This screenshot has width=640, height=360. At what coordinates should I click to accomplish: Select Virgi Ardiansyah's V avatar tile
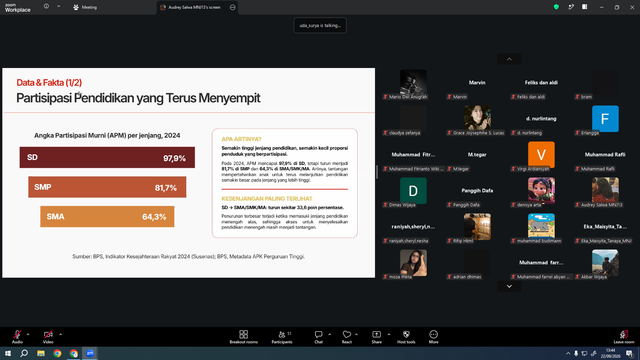point(541,156)
